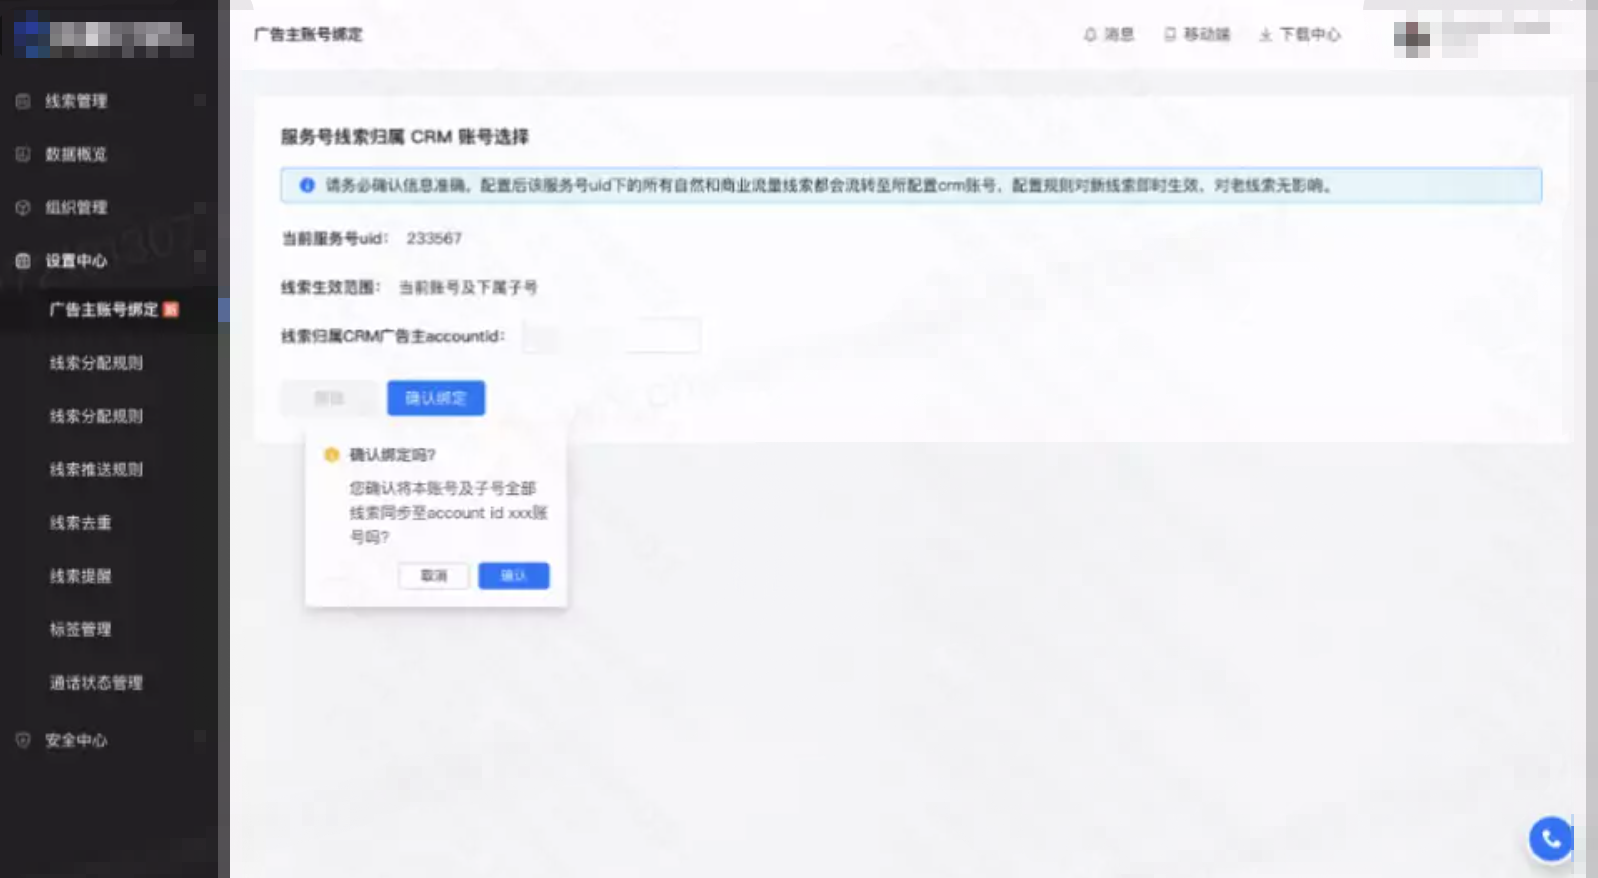The image size is (1598, 878).
Task: Click 取消 in the confirmation popover
Action: (433, 576)
